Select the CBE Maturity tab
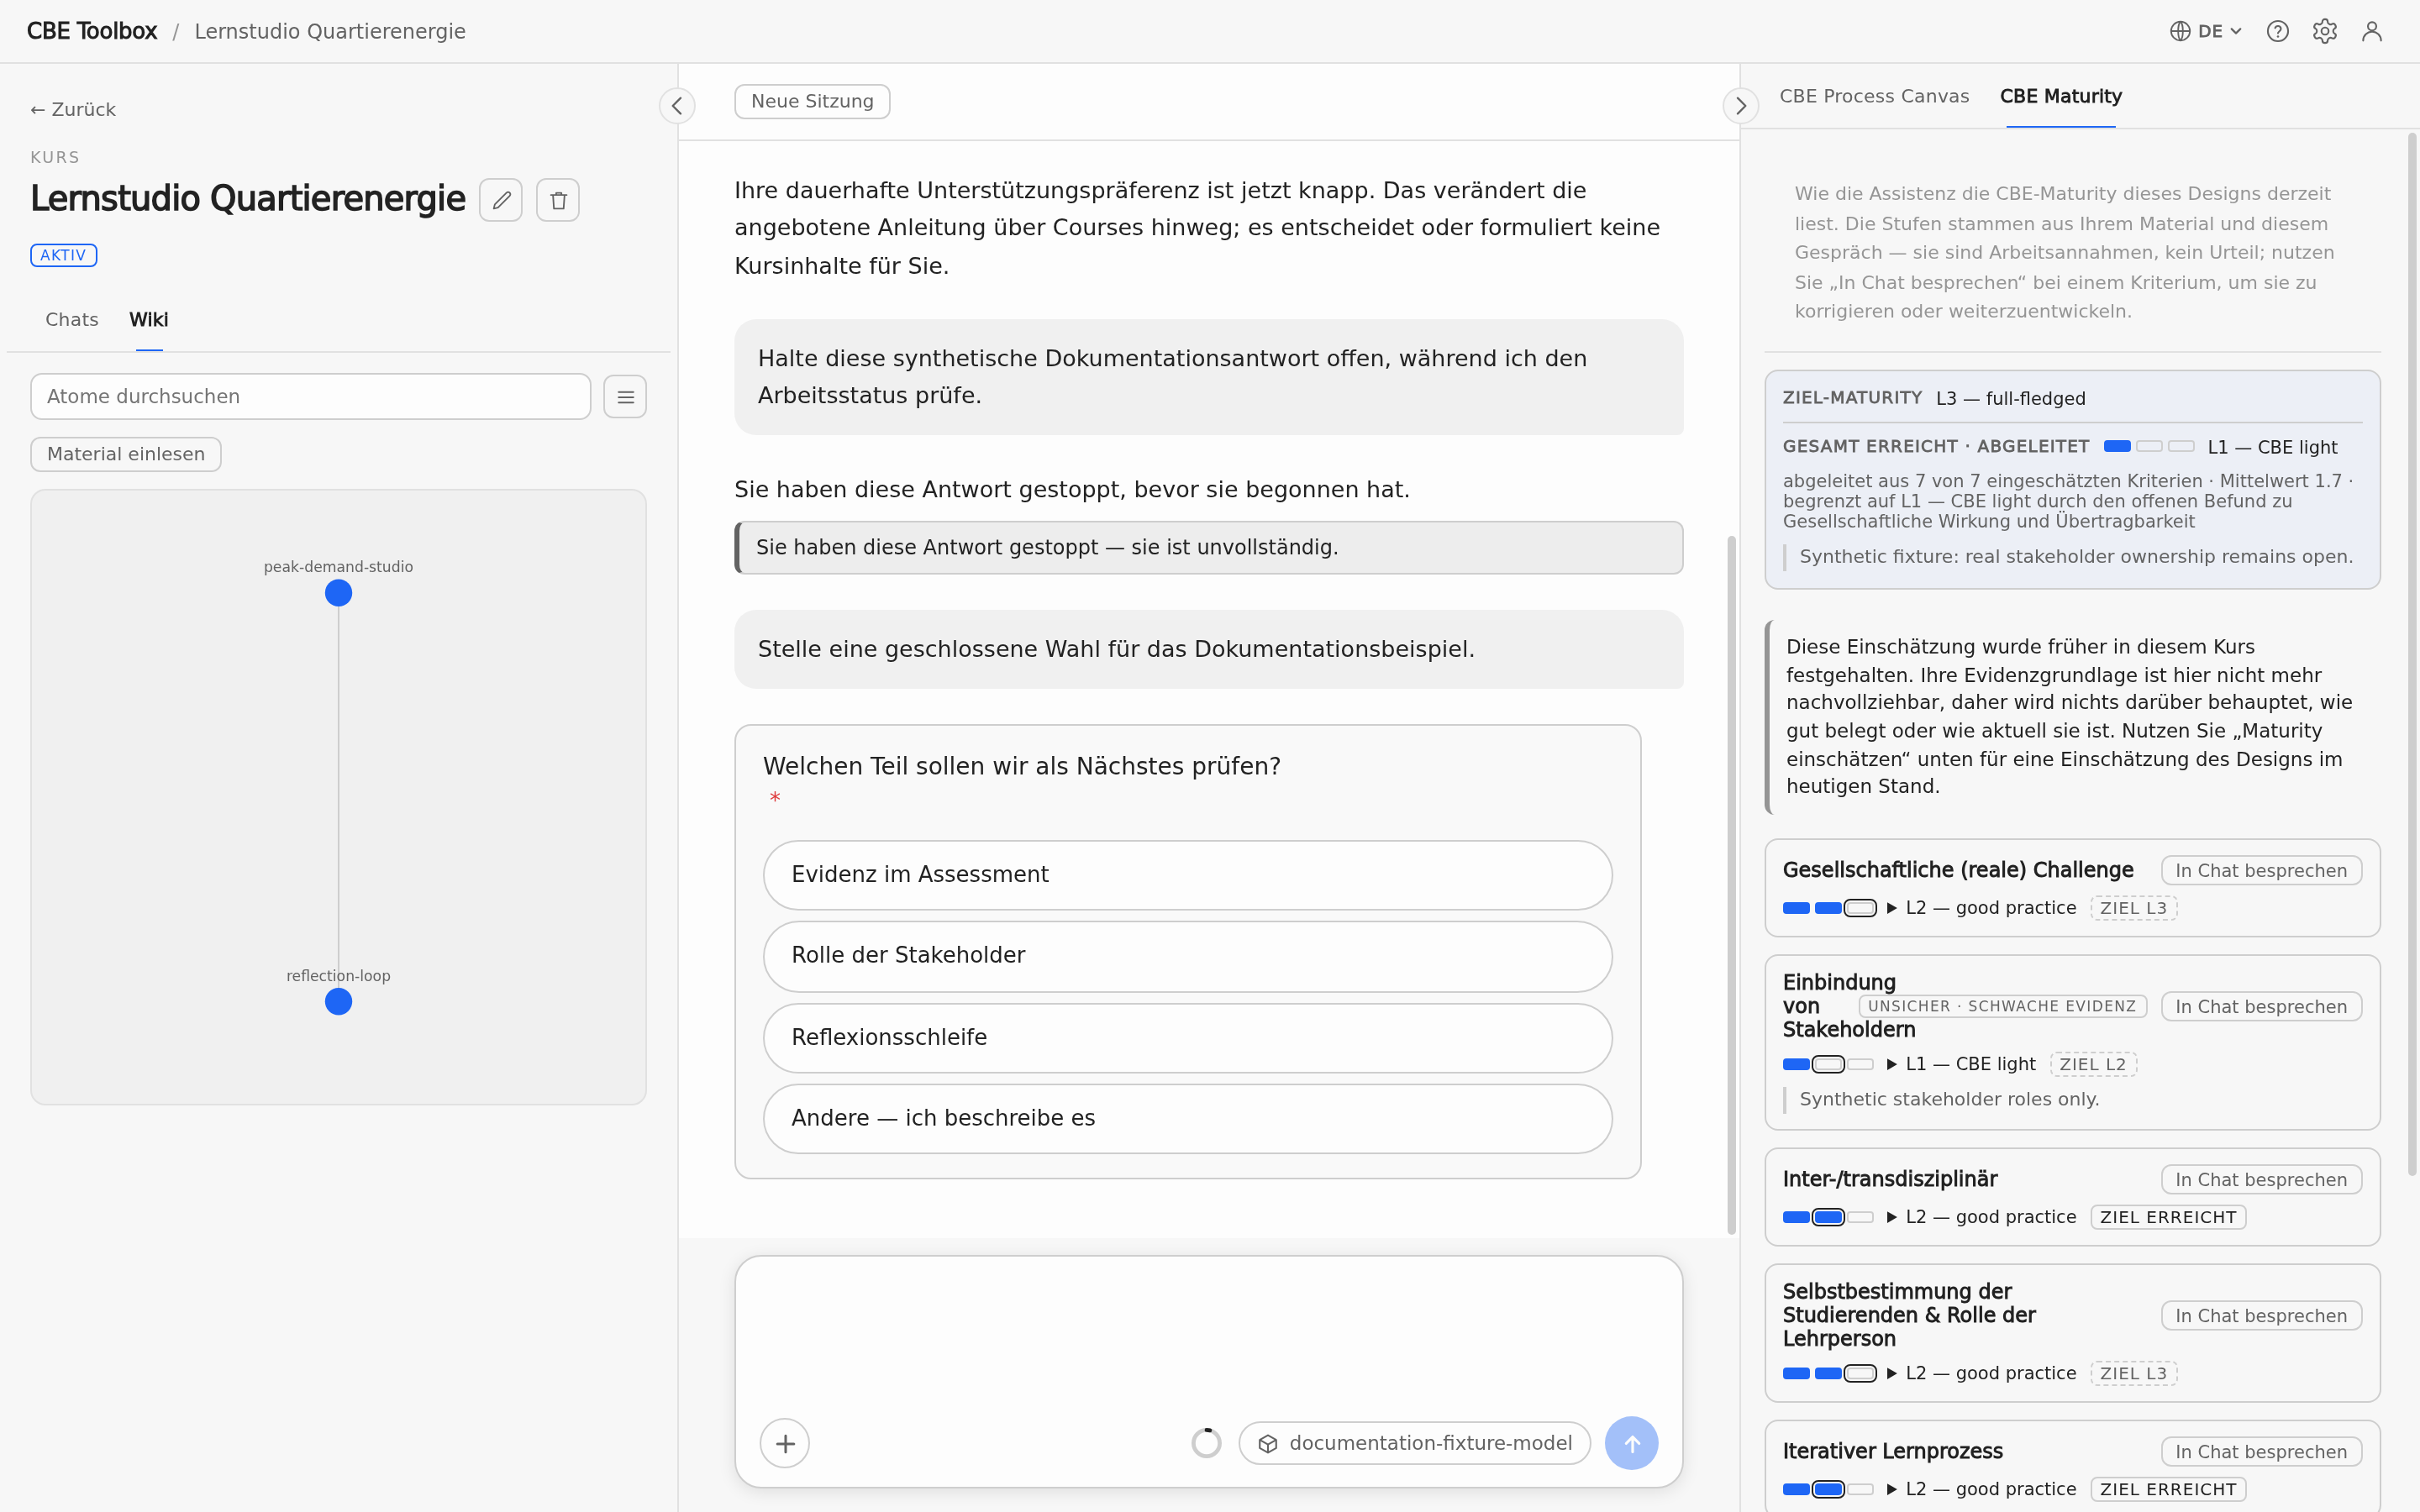Image resolution: width=2420 pixels, height=1512 pixels. click(x=2061, y=97)
